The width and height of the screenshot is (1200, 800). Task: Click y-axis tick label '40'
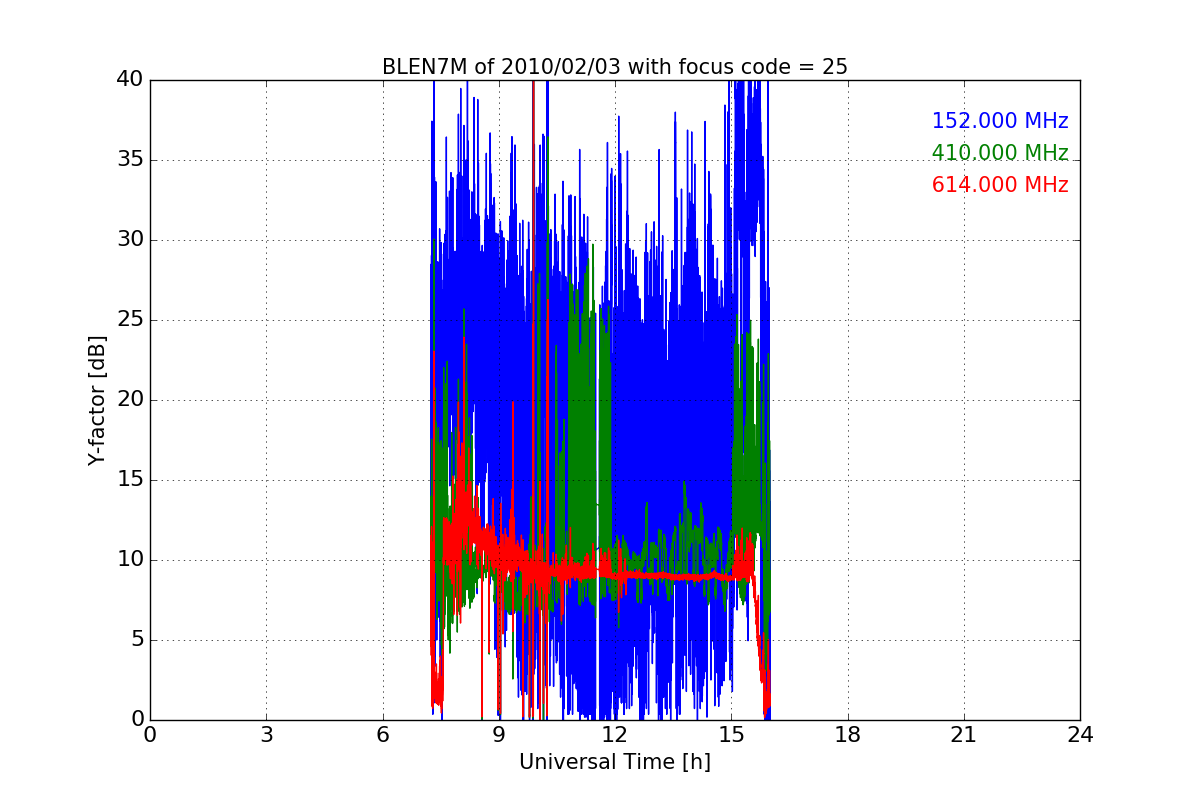tap(131, 80)
